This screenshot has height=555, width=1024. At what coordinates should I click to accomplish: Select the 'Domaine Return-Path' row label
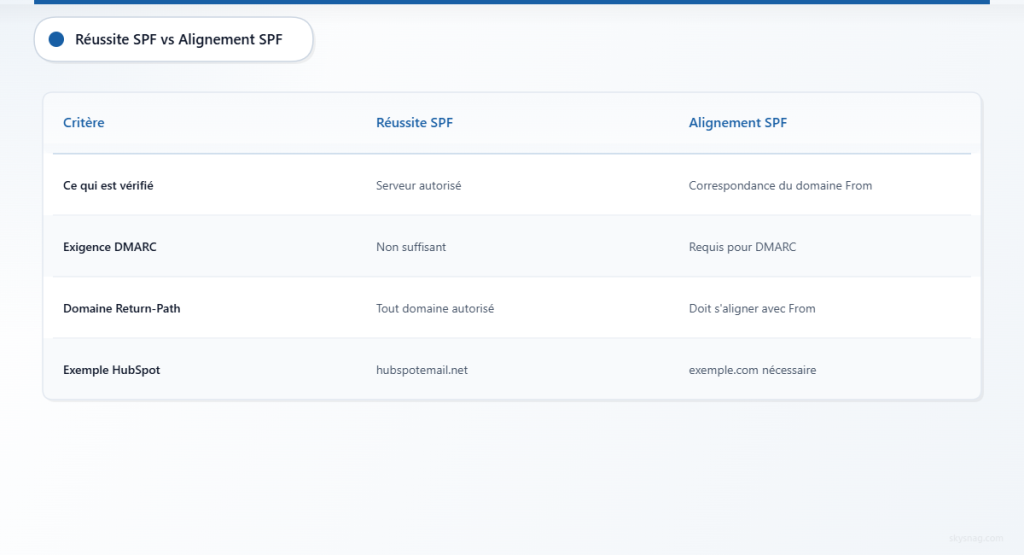pyautogui.click(x=121, y=308)
